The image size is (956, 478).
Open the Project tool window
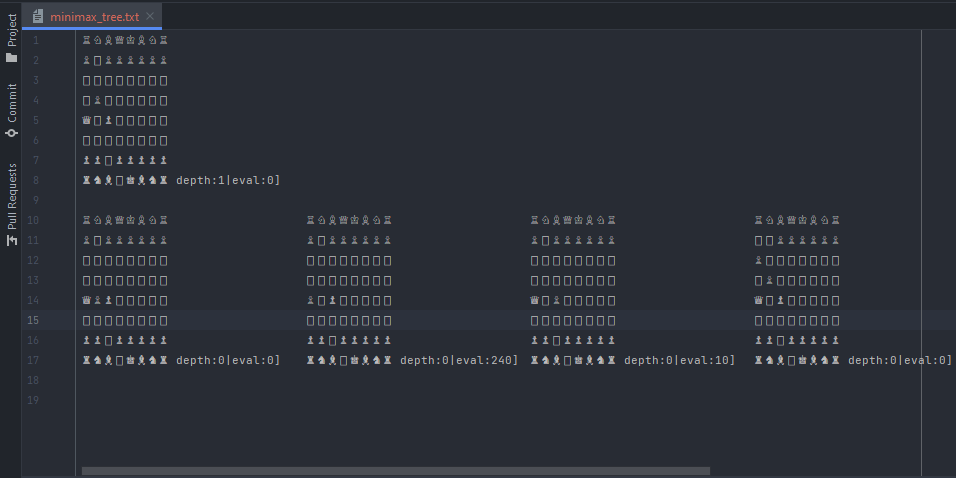pos(12,38)
